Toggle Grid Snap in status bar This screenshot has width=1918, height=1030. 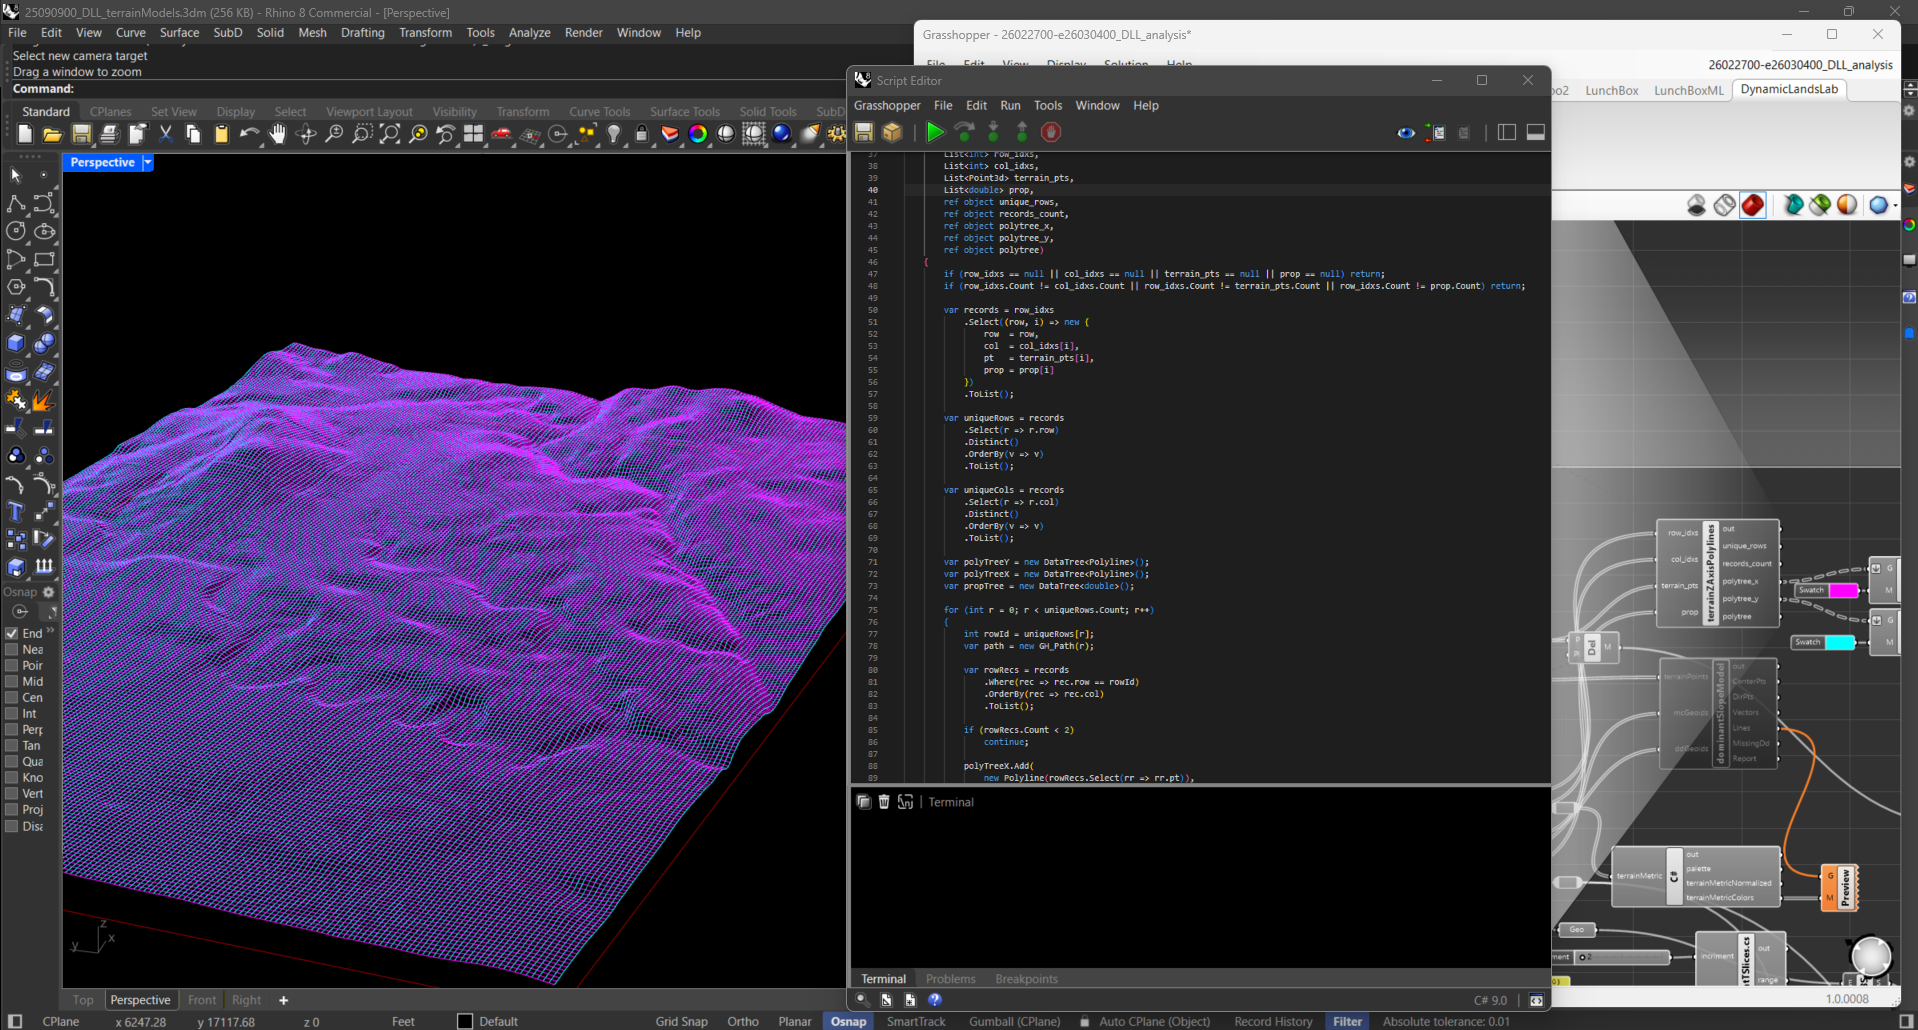click(681, 1021)
